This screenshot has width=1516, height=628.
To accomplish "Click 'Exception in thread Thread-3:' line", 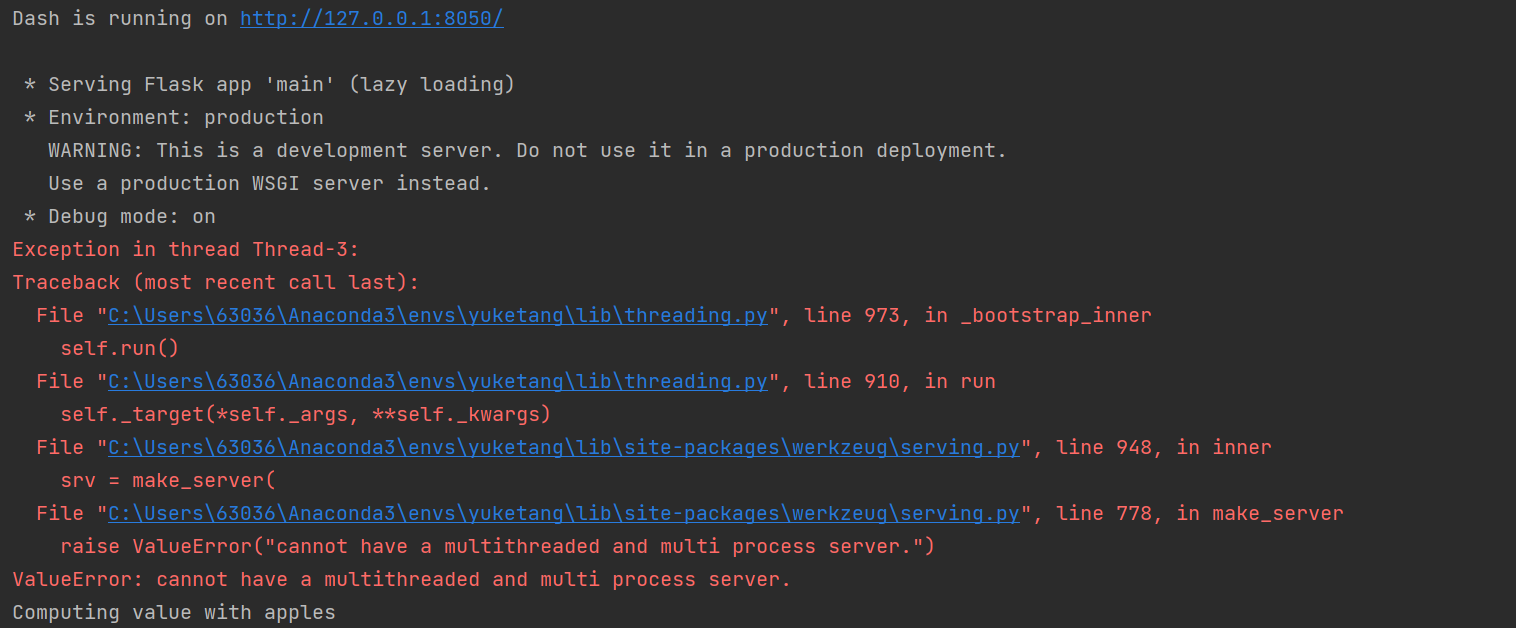I will pos(185,250).
